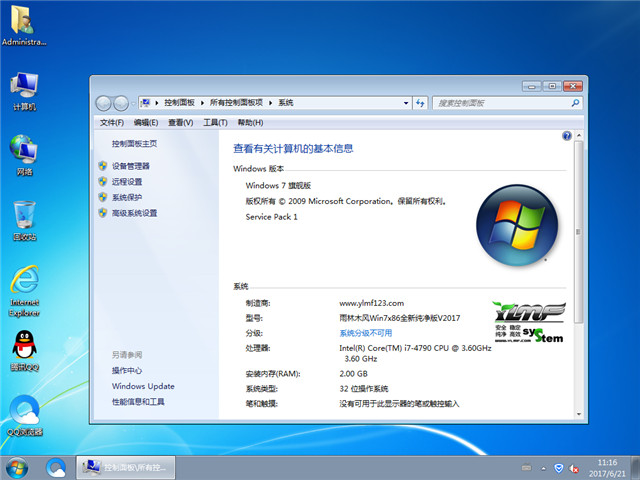Select 控制面板 in the breadcrumb
This screenshot has width=640, height=480.
pos(180,102)
